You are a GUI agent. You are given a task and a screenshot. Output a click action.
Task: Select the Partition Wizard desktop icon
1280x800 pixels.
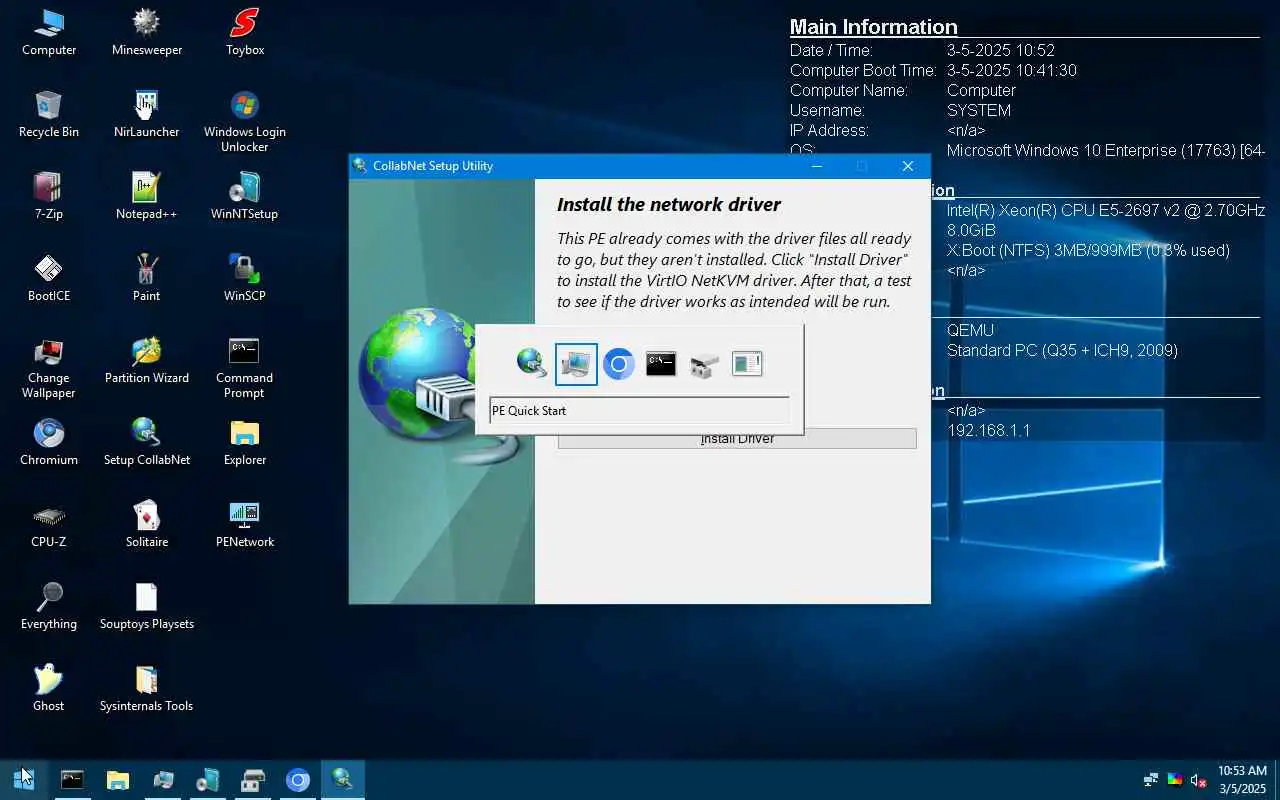[146, 360]
